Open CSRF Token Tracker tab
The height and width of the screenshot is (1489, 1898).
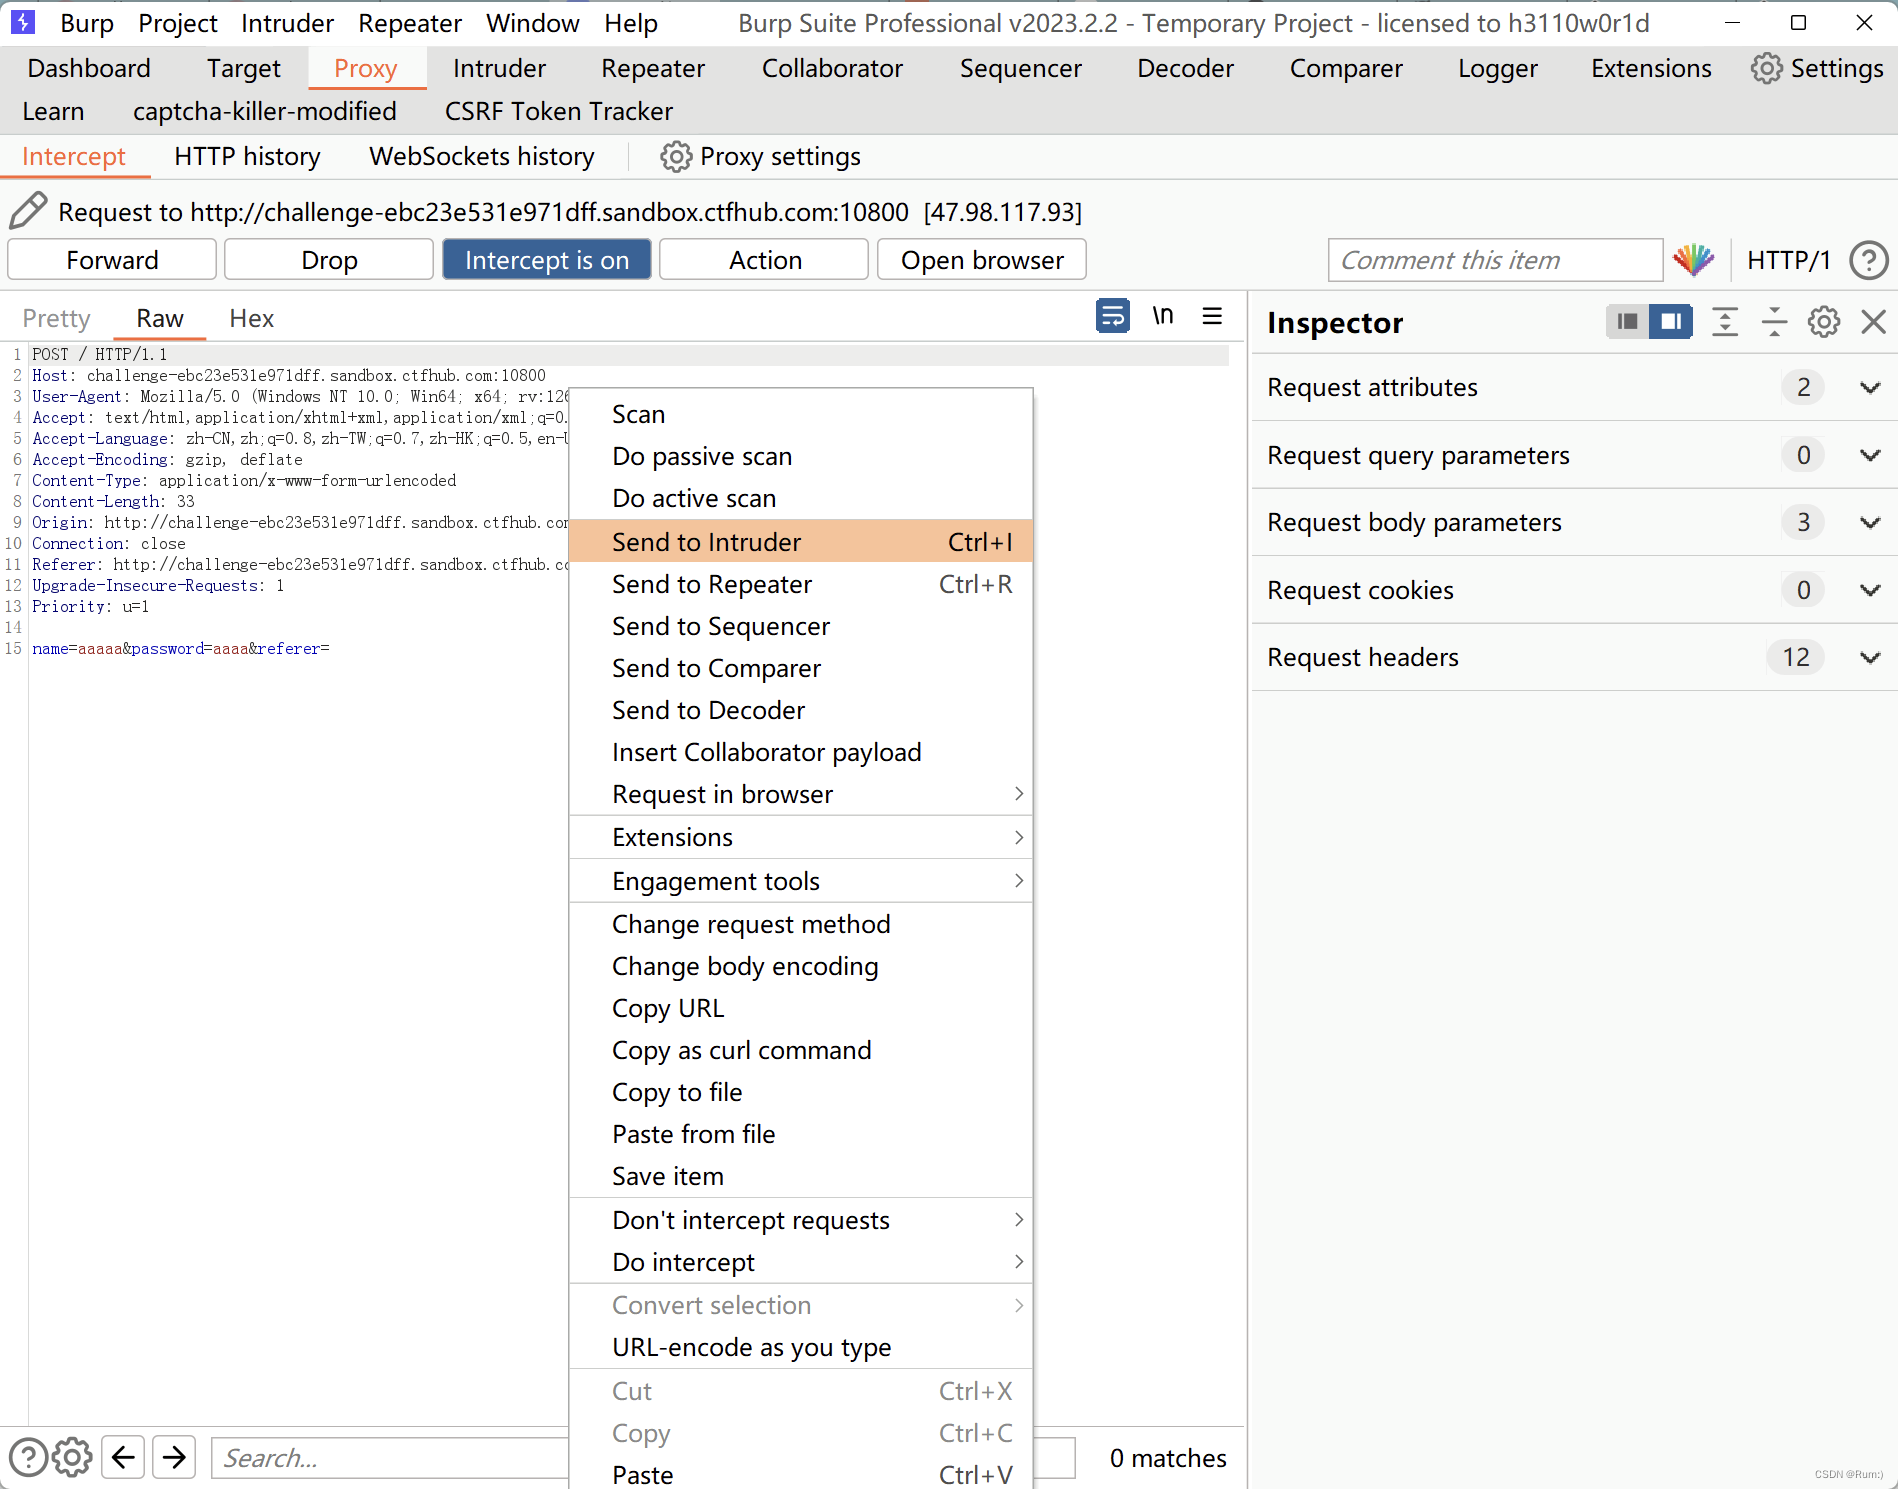pyautogui.click(x=559, y=111)
